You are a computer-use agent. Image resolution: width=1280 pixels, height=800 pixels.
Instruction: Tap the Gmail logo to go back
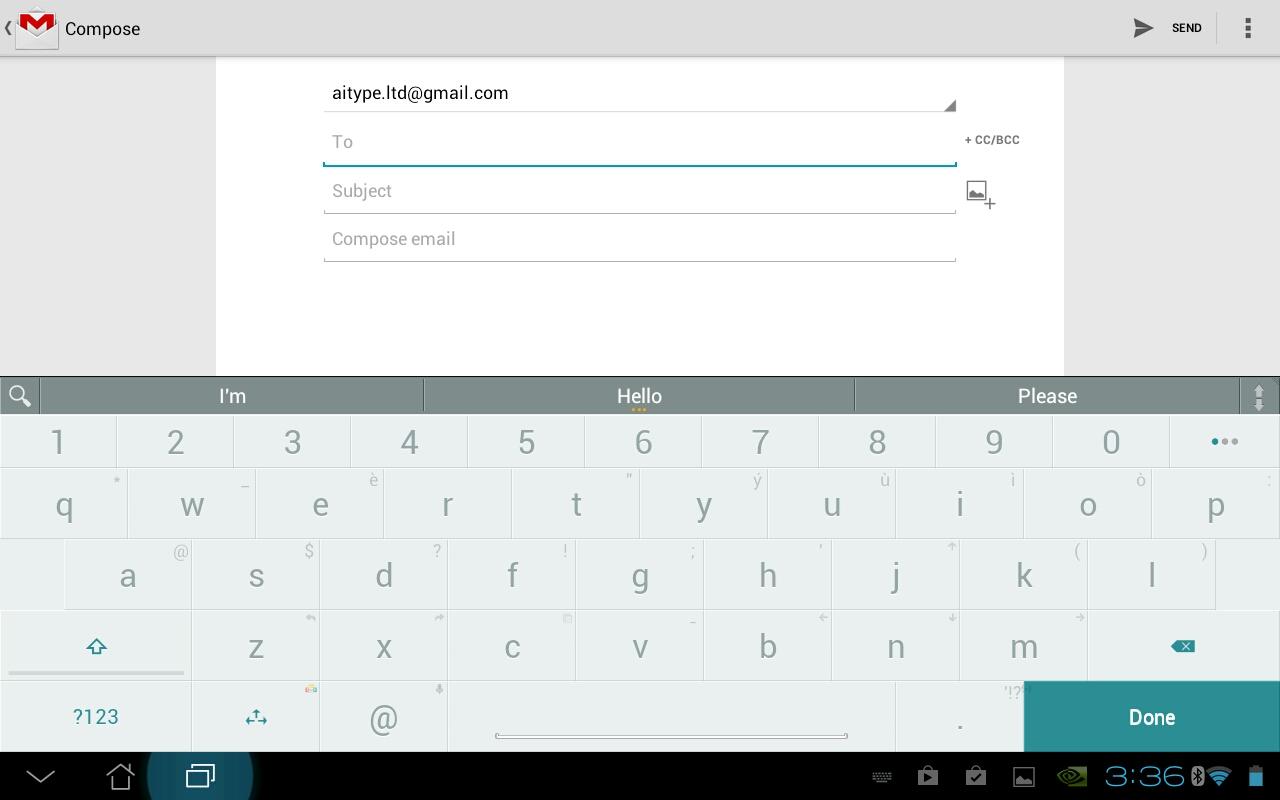tap(37, 26)
